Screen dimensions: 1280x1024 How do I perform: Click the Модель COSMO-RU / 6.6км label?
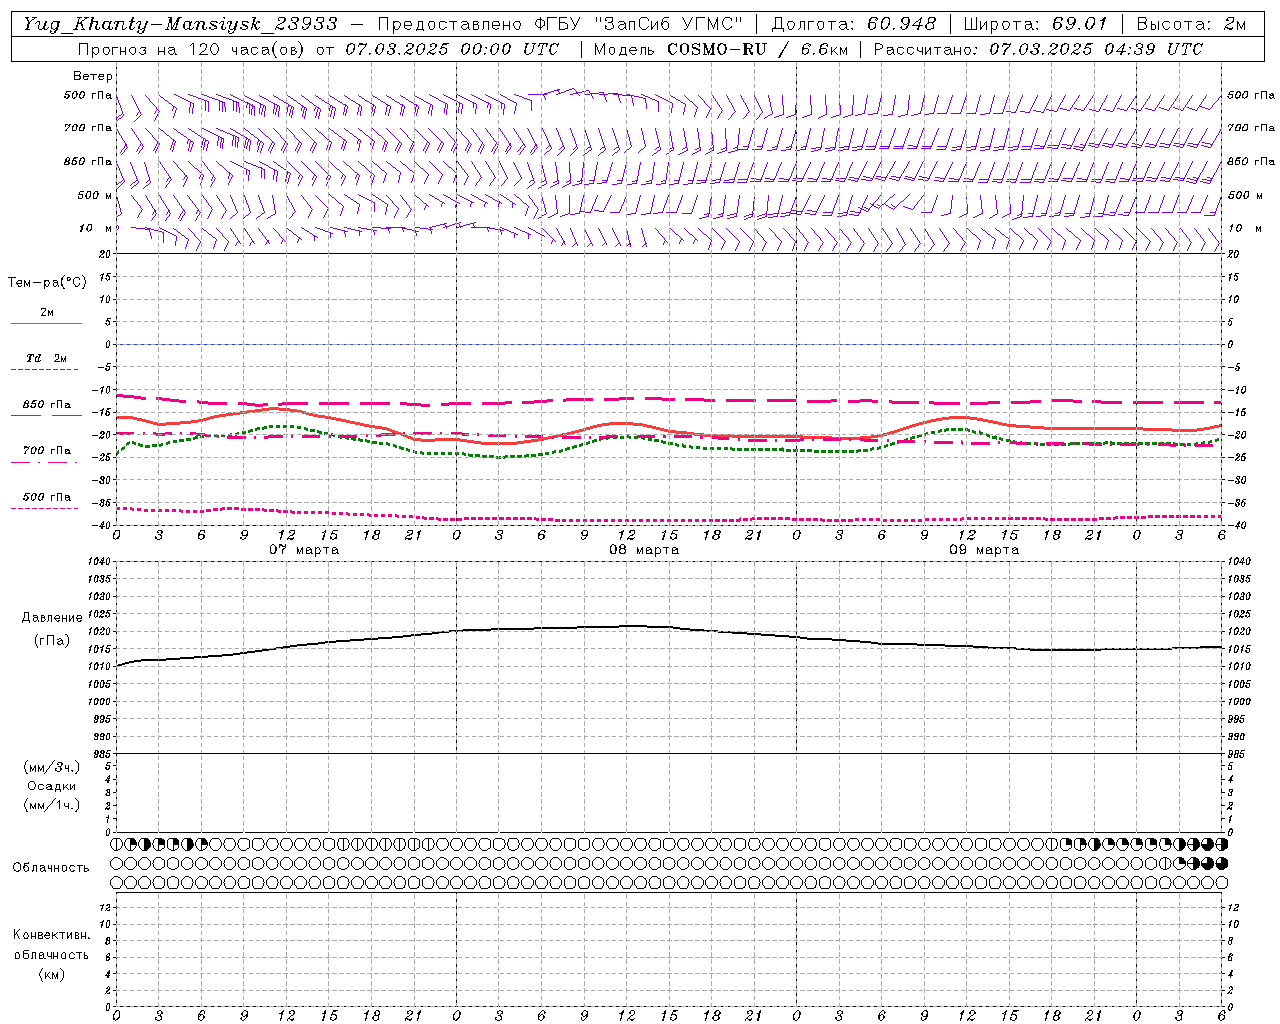tap(720, 49)
